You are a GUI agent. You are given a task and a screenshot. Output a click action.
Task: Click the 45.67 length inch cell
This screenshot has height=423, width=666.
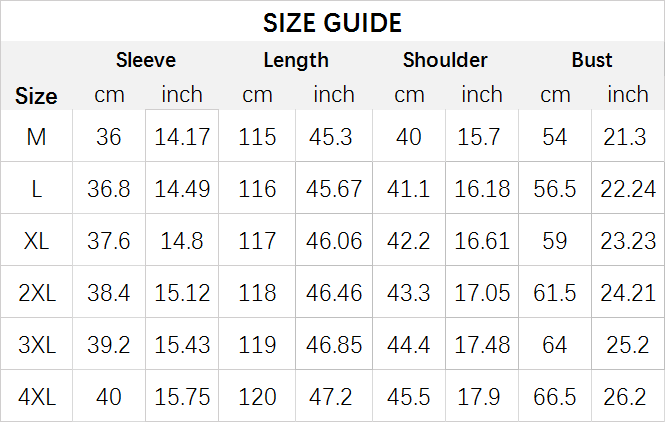click(334, 188)
